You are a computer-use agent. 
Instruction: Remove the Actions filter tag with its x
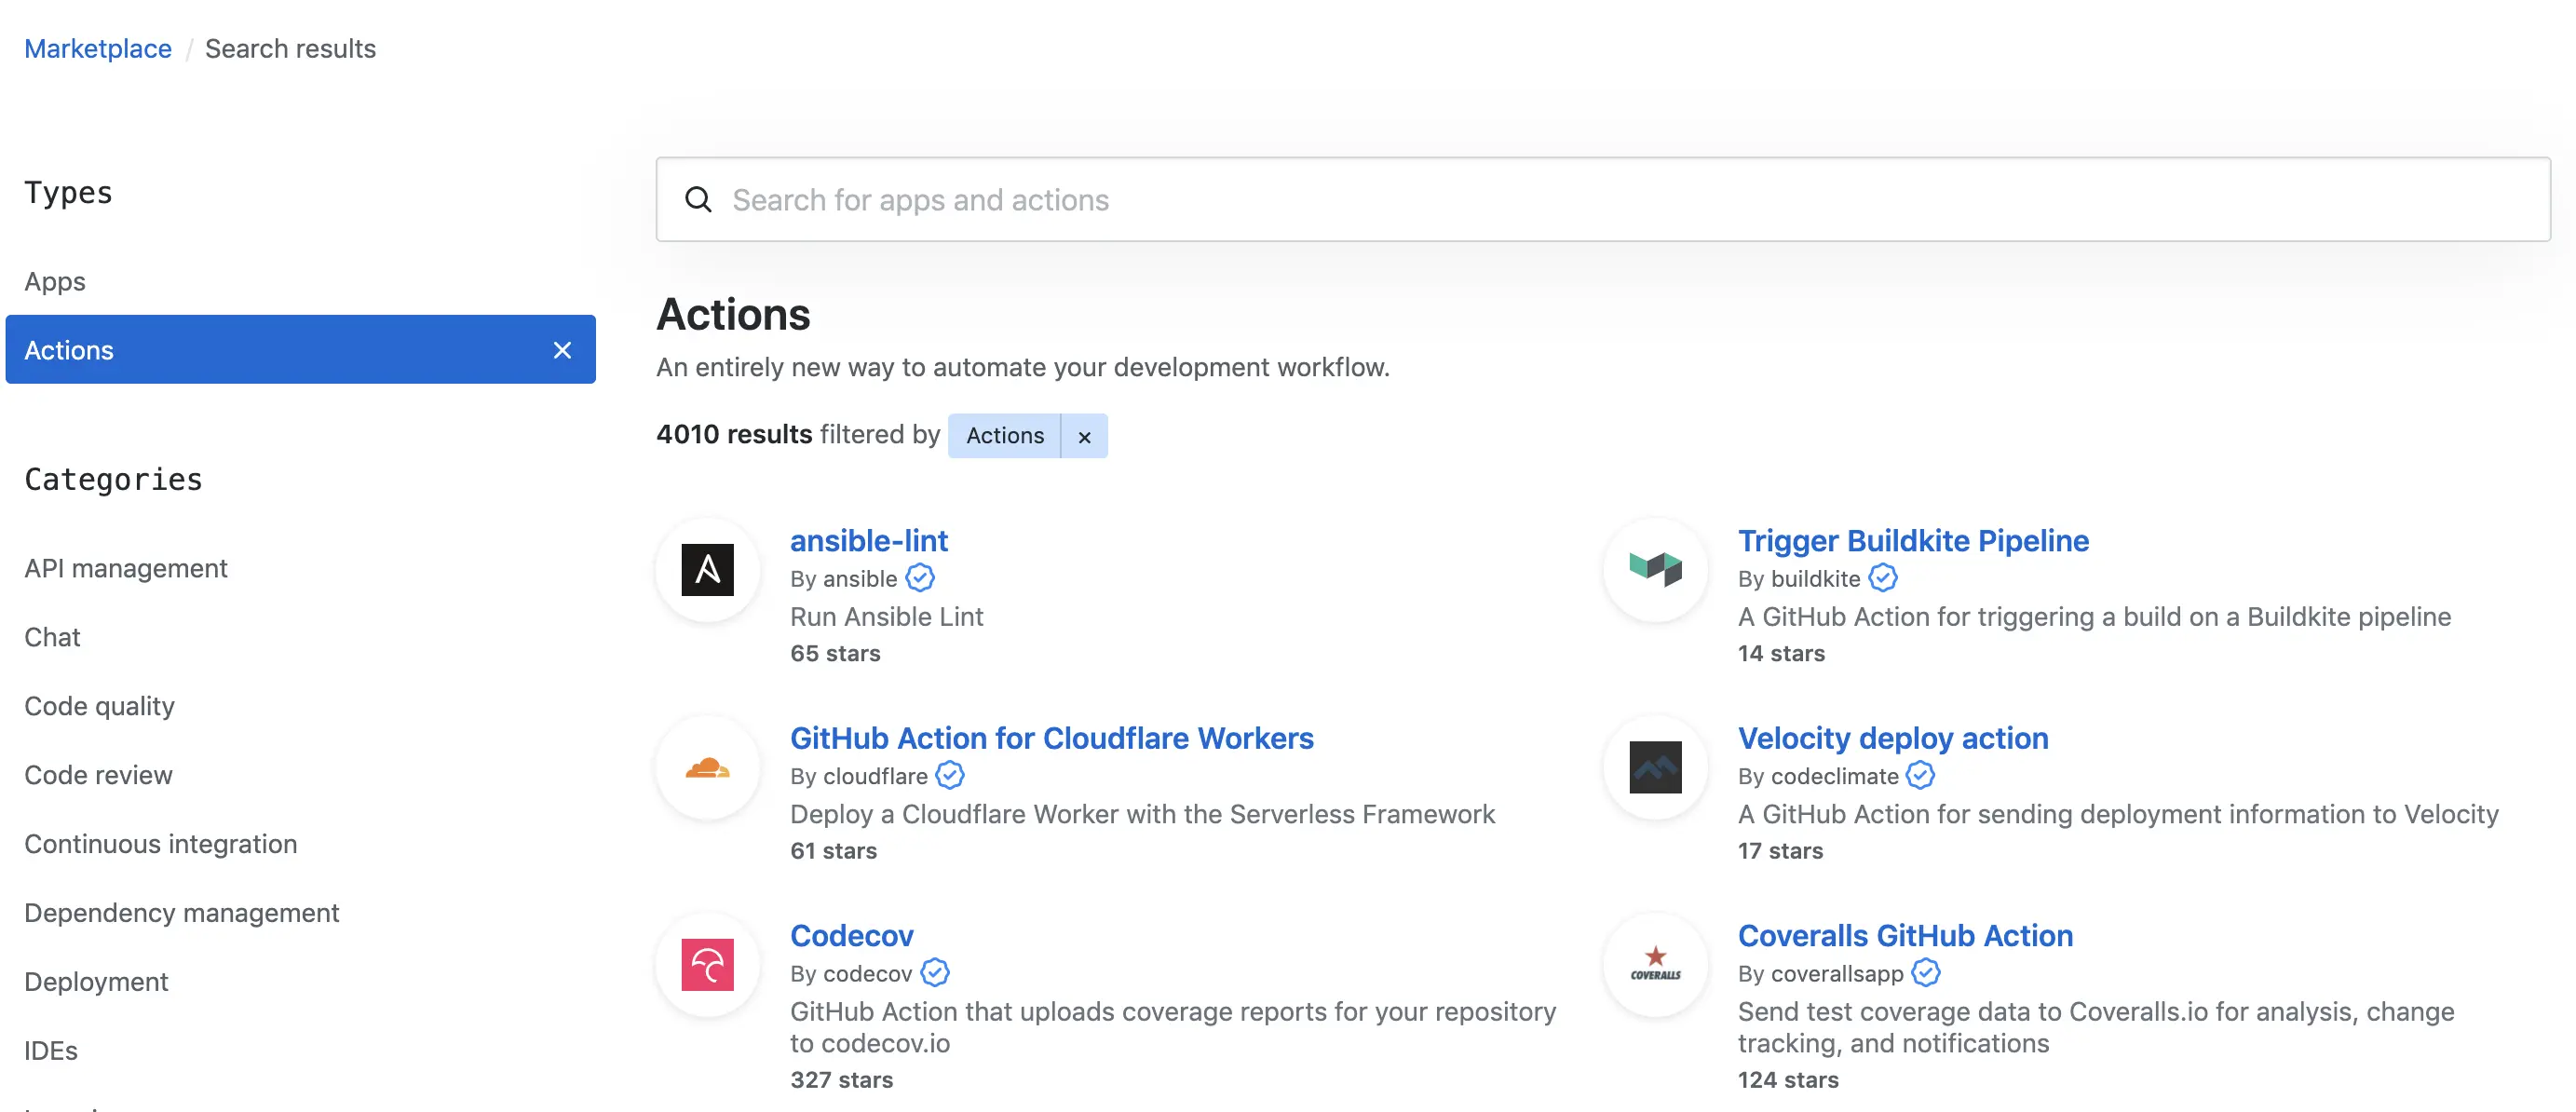tap(1084, 437)
